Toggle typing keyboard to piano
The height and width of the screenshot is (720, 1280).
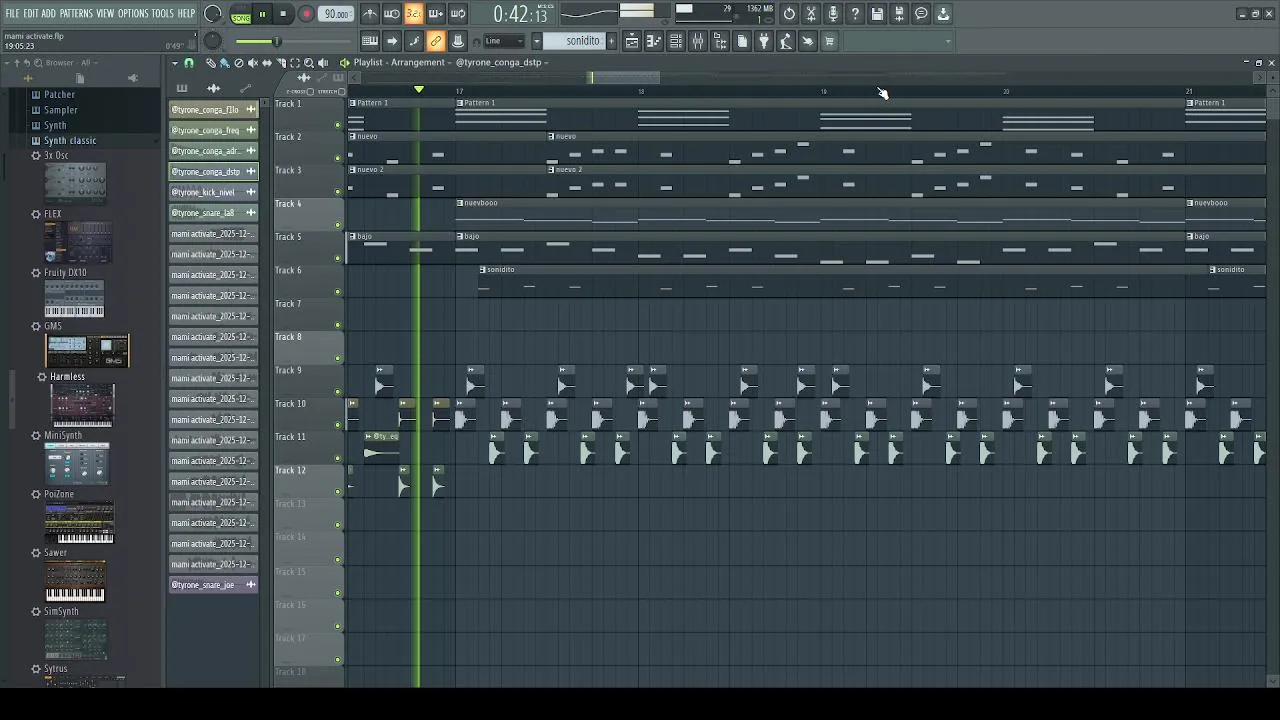coord(370,41)
